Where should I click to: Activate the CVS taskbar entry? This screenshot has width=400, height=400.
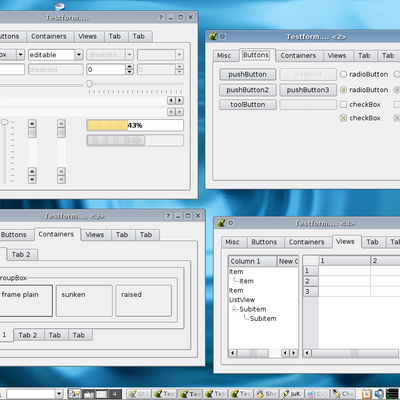tap(317, 394)
